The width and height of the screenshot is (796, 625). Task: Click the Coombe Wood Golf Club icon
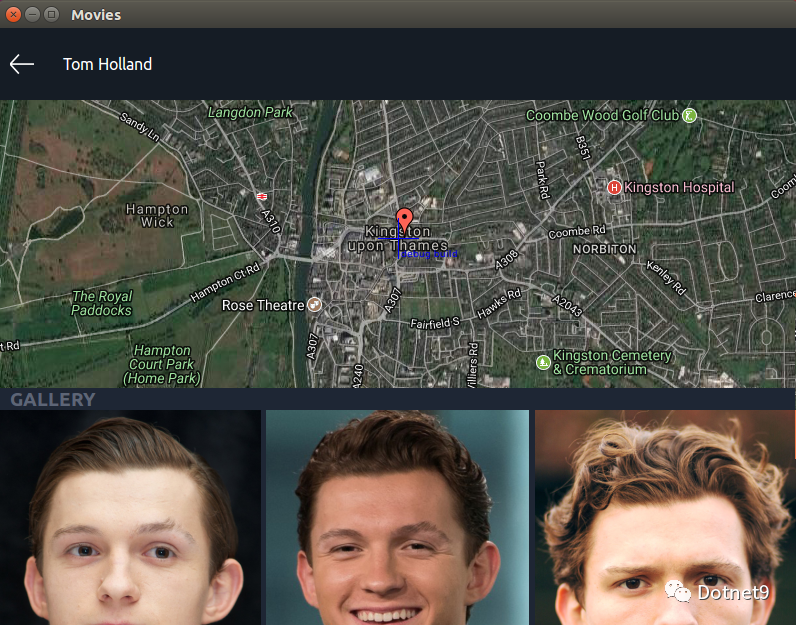689,115
